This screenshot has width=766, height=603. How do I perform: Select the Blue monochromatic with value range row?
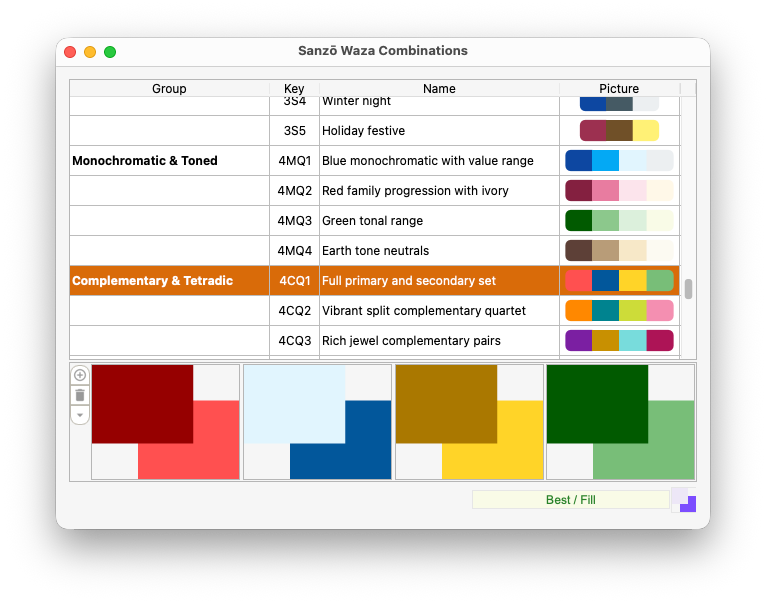[375, 161]
